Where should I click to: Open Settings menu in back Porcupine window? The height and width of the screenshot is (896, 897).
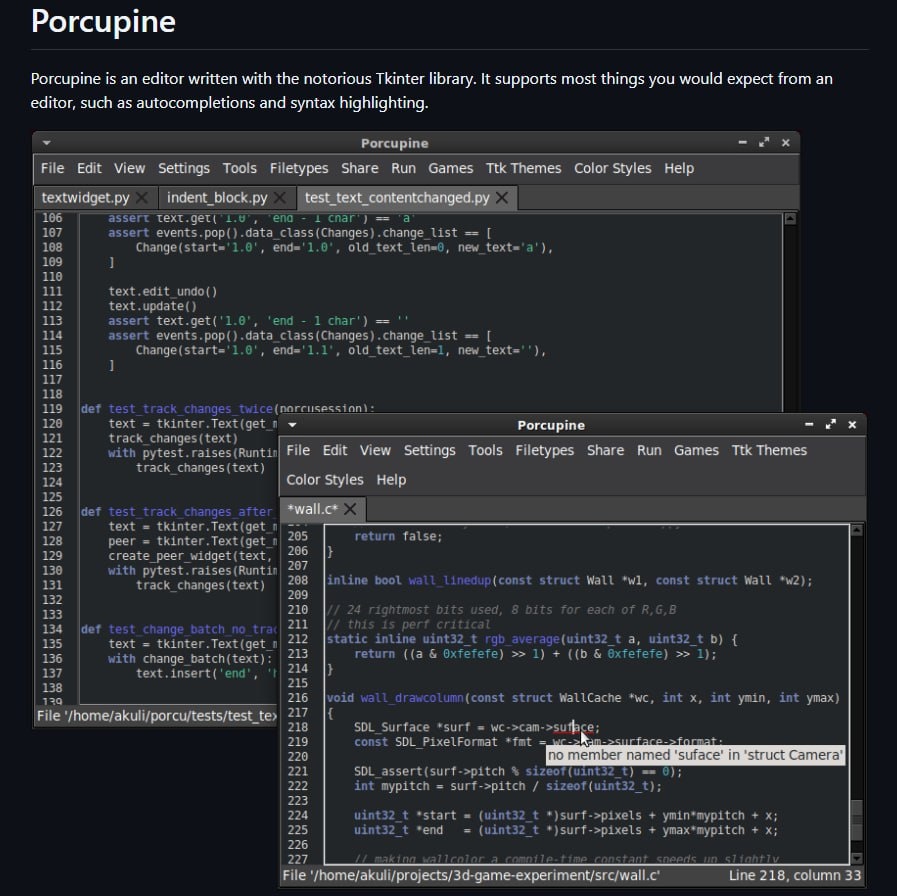tap(184, 168)
